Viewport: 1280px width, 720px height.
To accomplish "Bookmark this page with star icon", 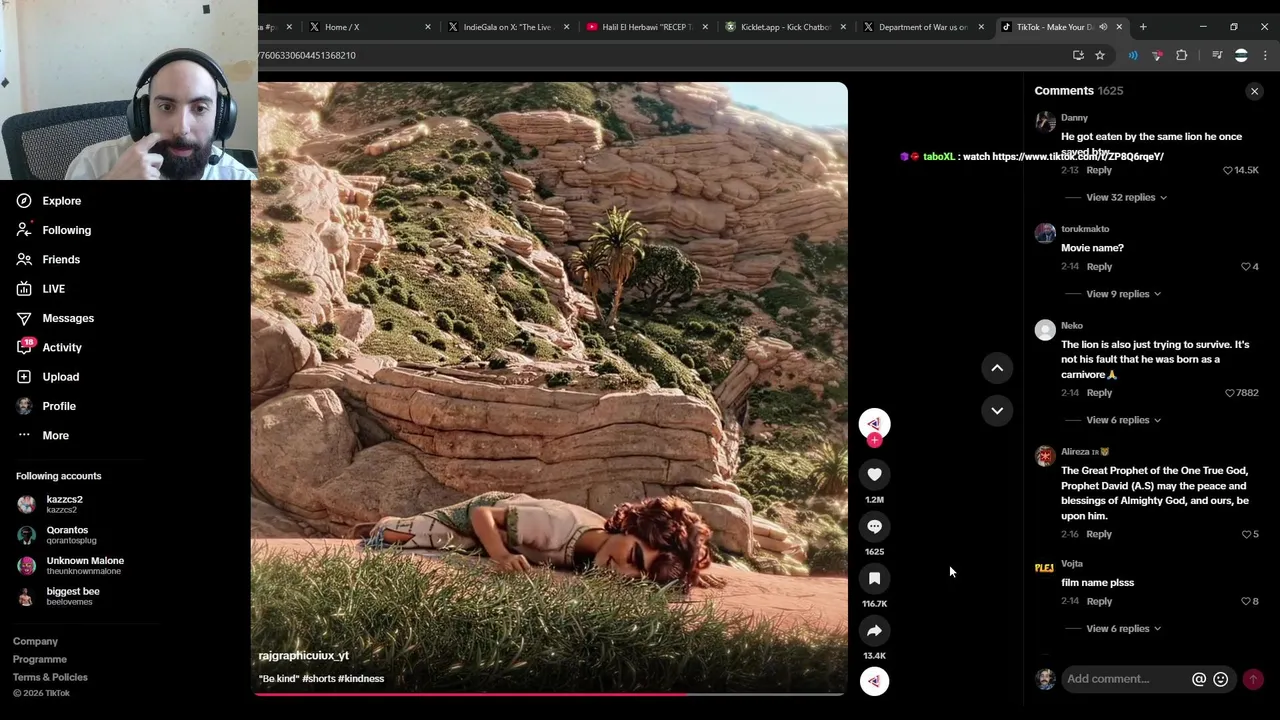I will pyautogui.click(x=1100, y=55).
